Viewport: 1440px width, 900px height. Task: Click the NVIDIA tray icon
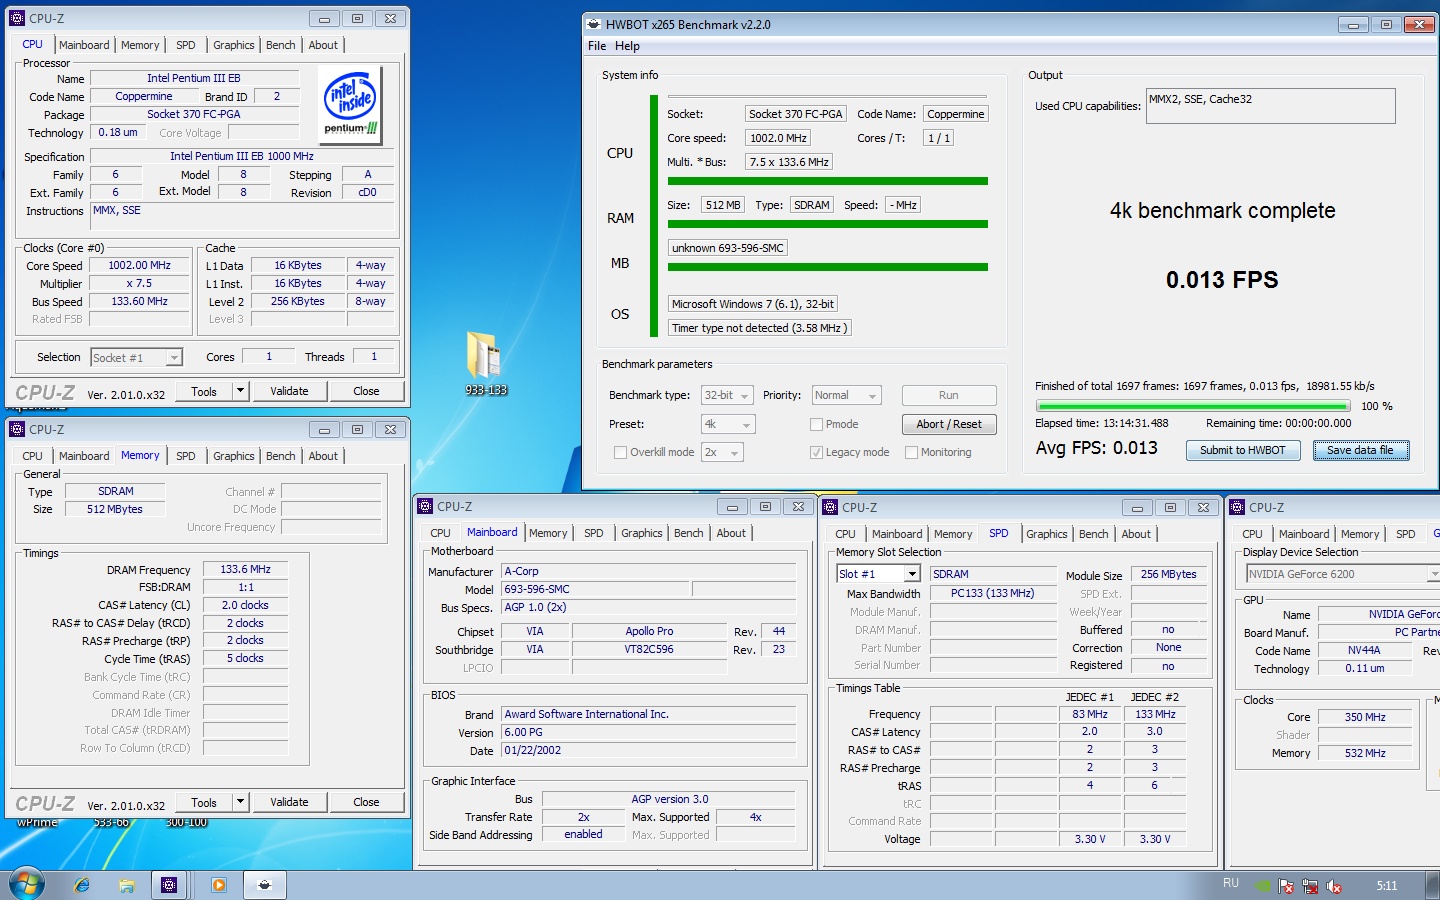click(x=1263, y=886)
